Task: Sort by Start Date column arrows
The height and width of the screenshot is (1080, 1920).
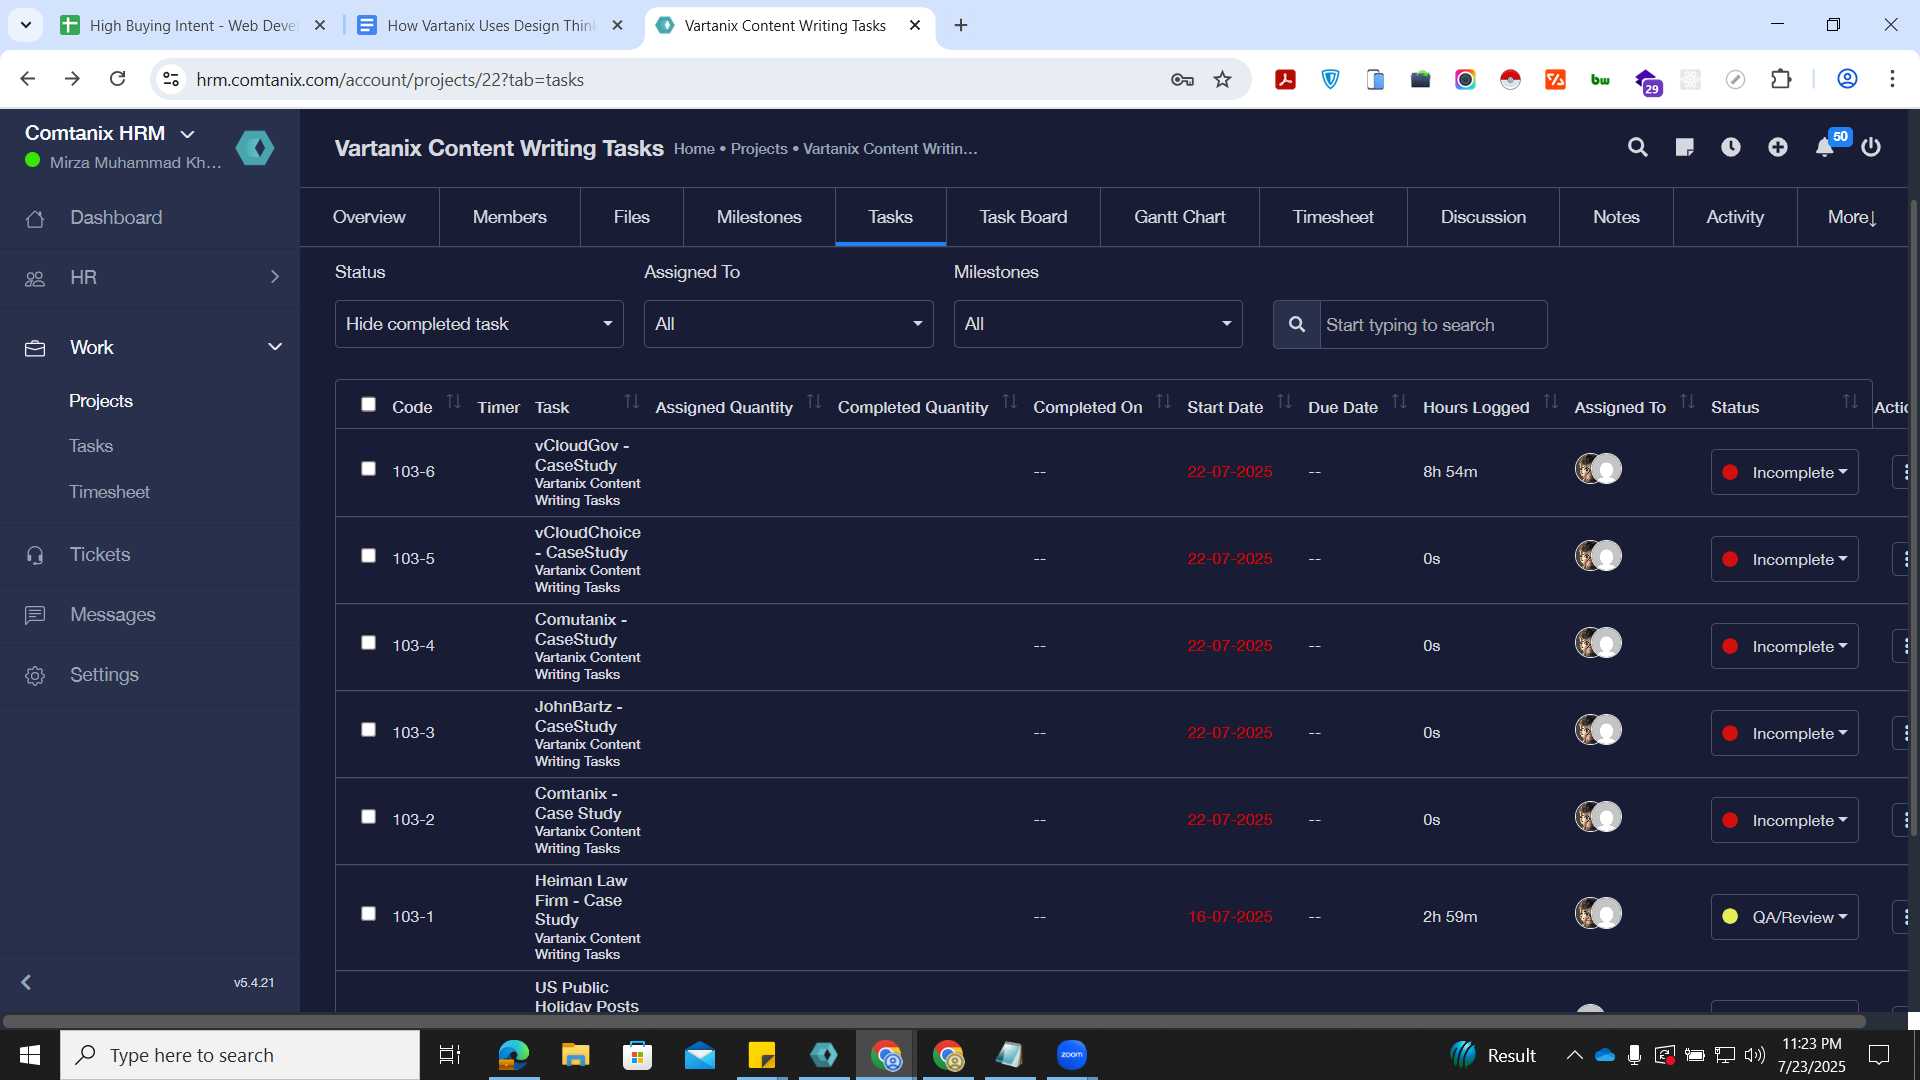Action: (x=1284, y=402)
